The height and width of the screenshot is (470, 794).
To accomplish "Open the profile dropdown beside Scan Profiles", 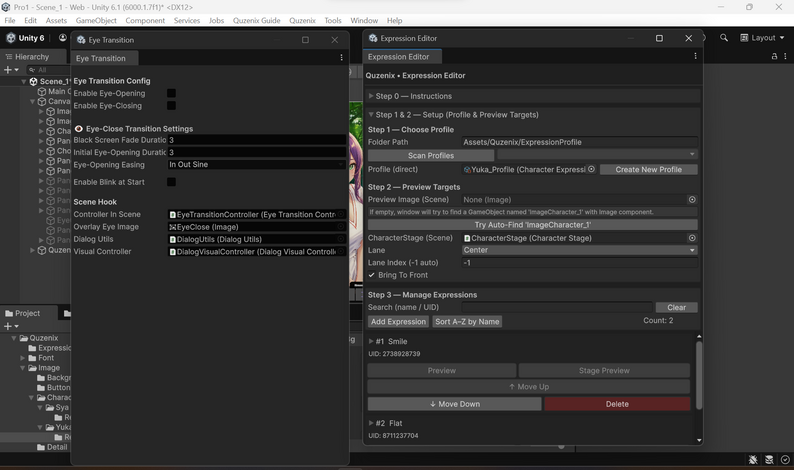I will (x=597, y=154).
